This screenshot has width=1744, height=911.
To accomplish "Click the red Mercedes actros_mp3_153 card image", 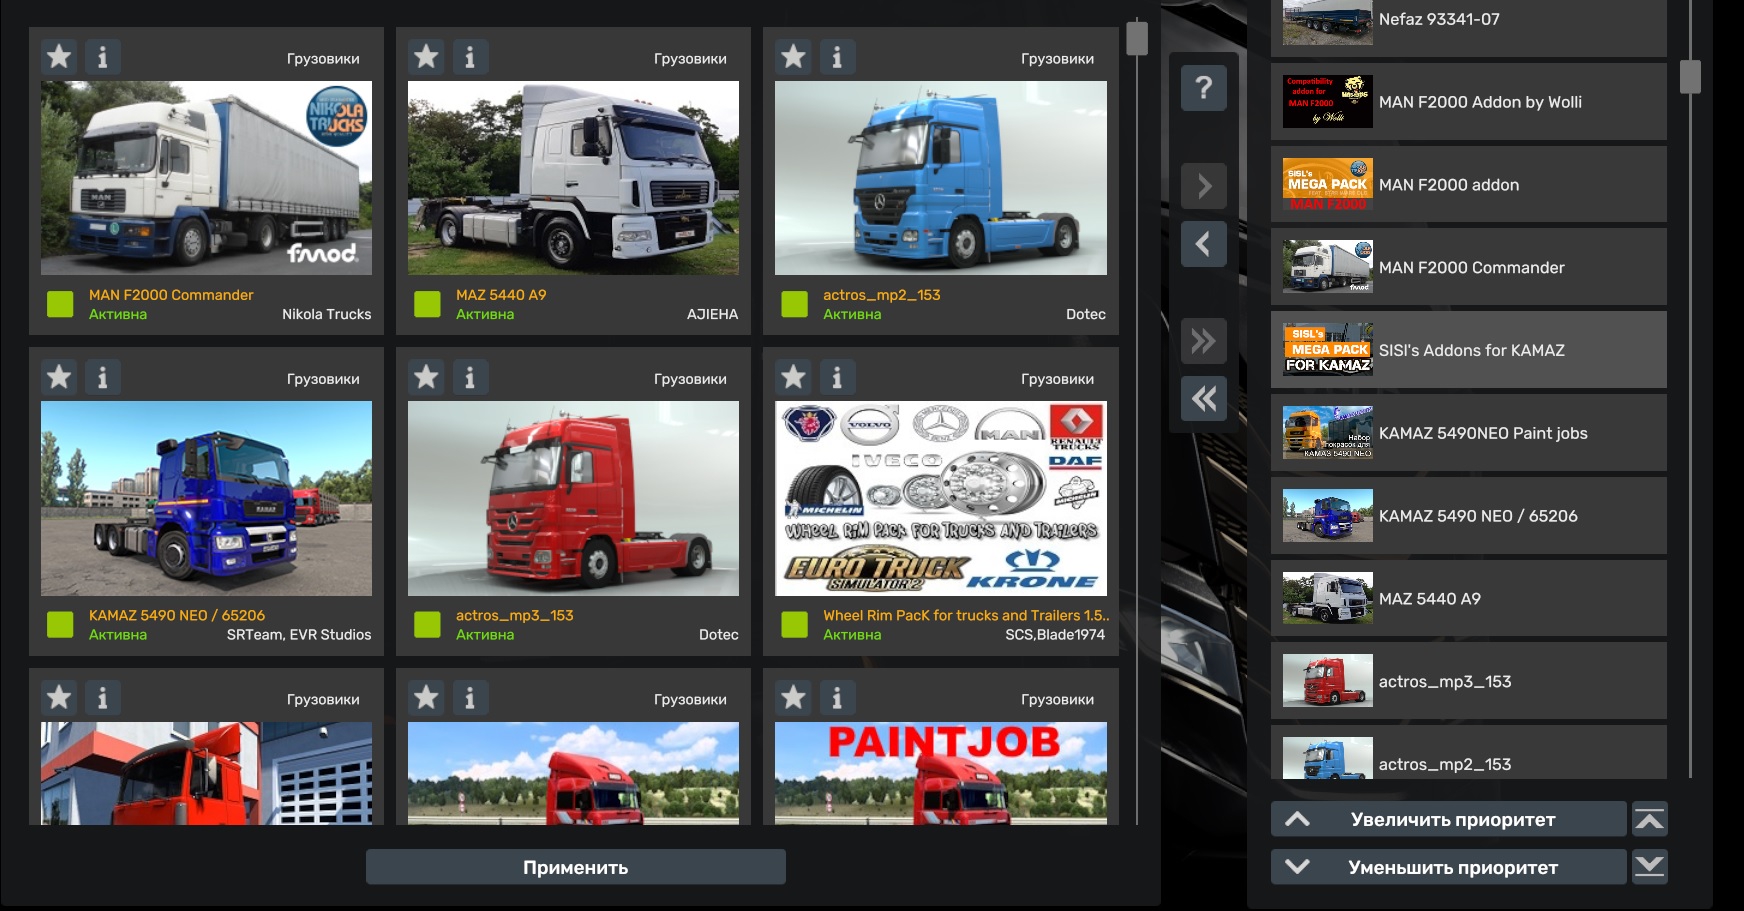I will 573,498.
